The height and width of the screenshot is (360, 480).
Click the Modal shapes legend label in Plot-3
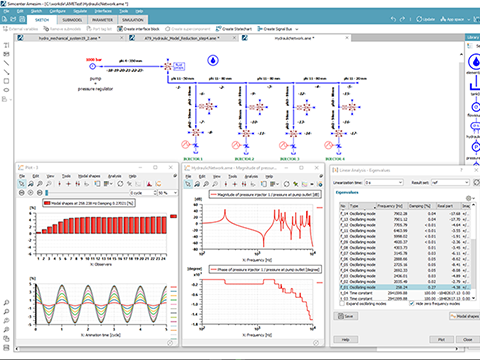(x=89, y=203)
